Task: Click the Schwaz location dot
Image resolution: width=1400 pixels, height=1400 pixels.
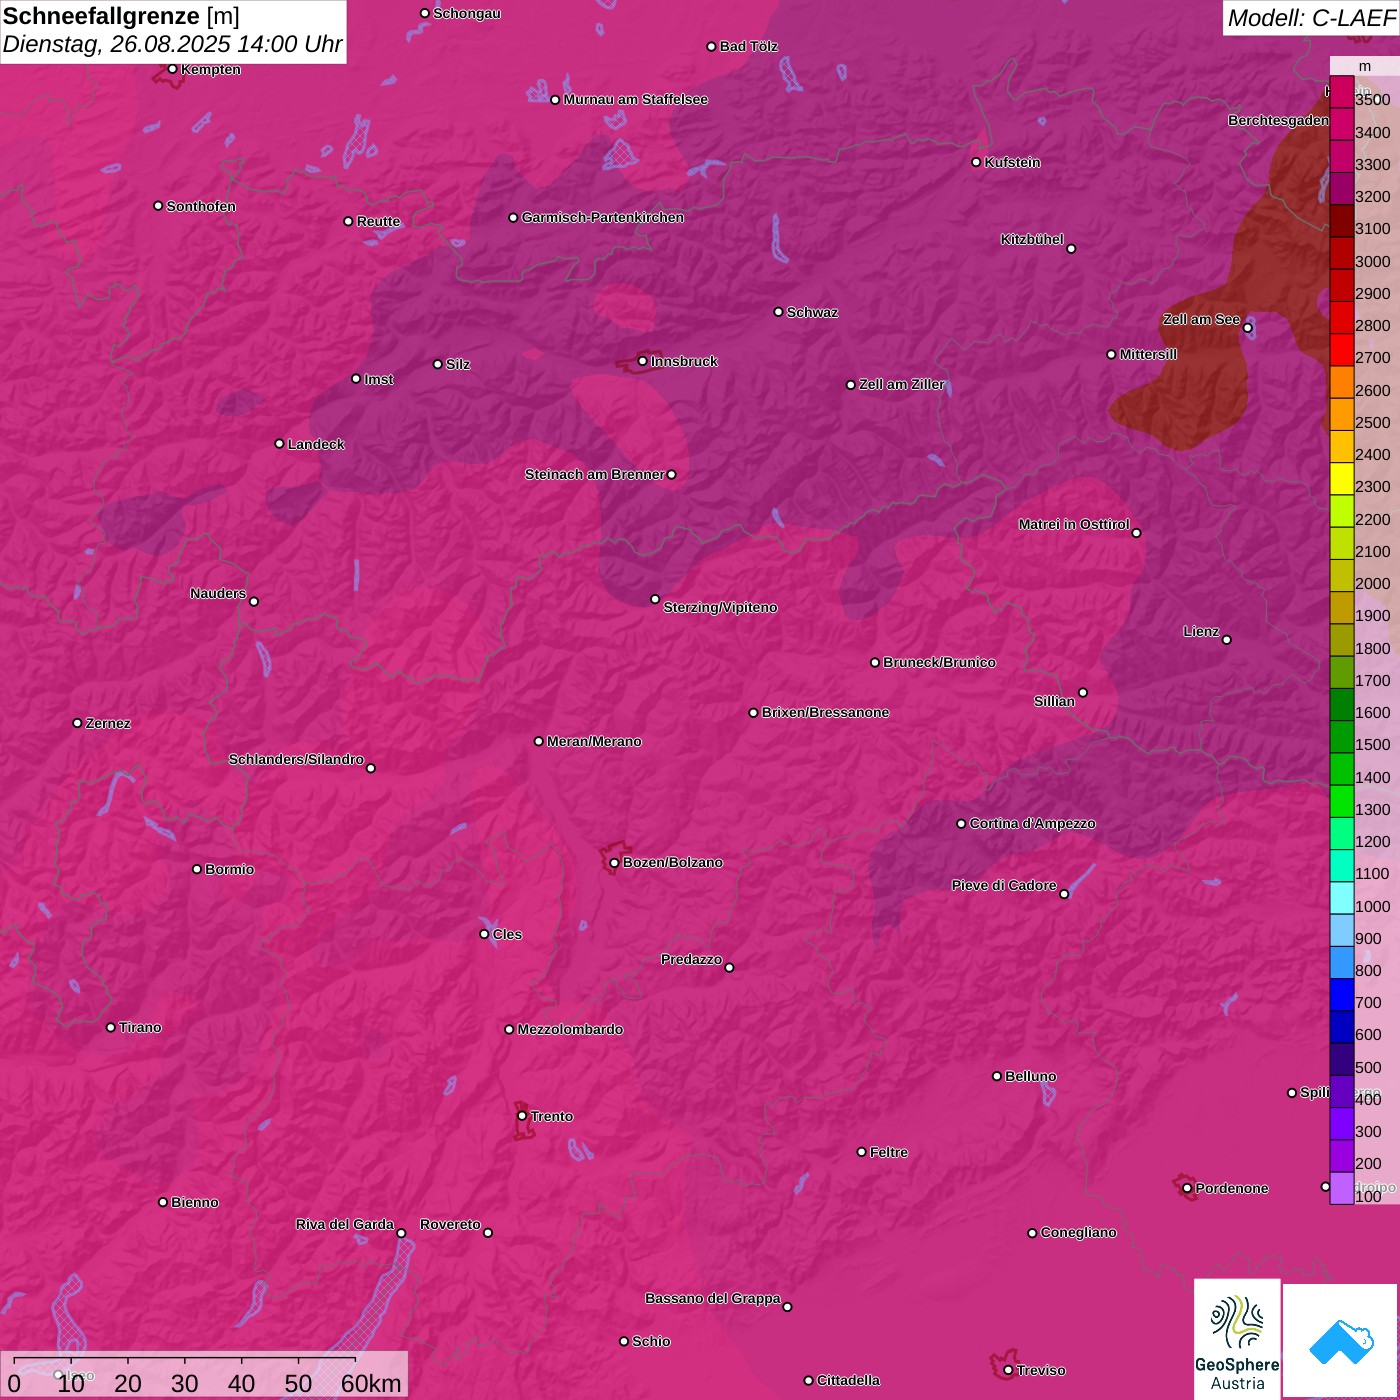Action: click(779, 312)
